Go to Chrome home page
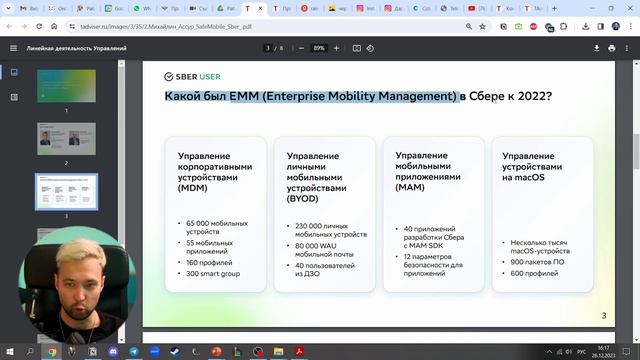 54,26
